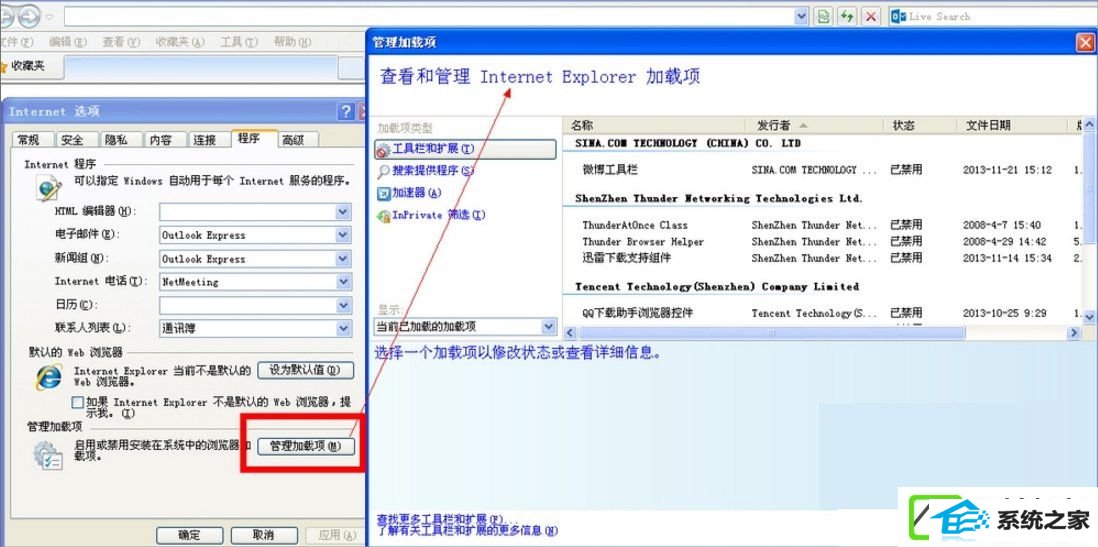Open the 编辑 menu in browser

tap(68, 42)
